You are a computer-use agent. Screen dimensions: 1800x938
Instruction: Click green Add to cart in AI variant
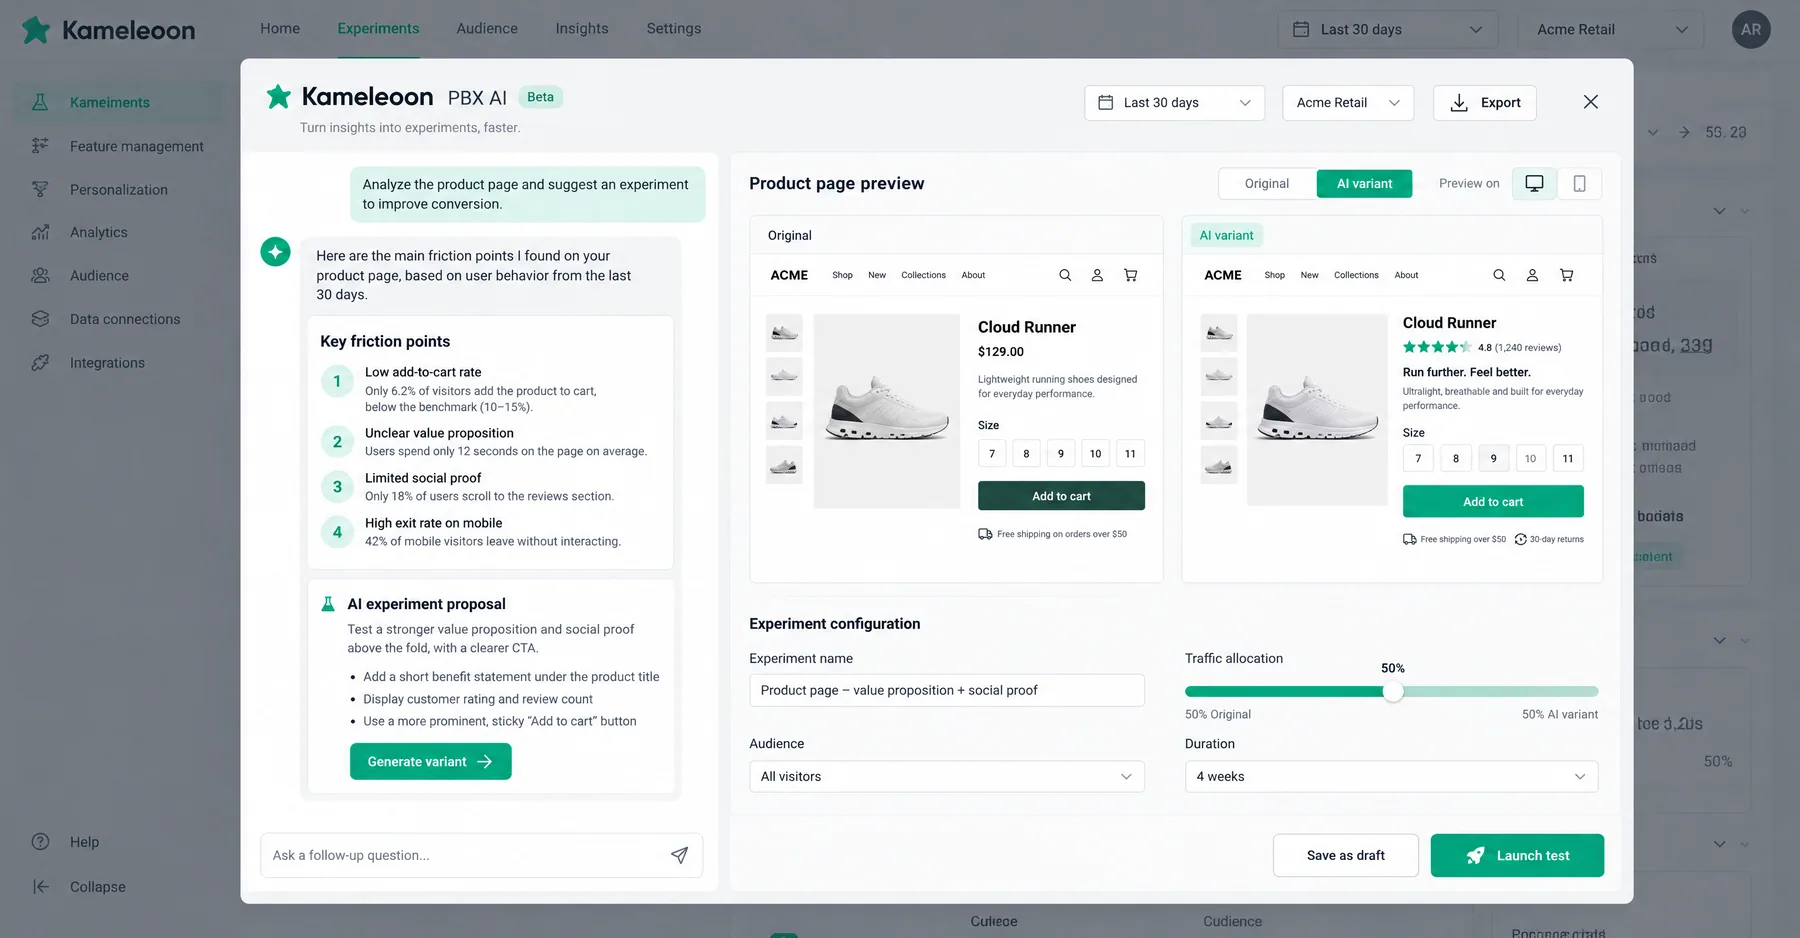coord(1493,501)
